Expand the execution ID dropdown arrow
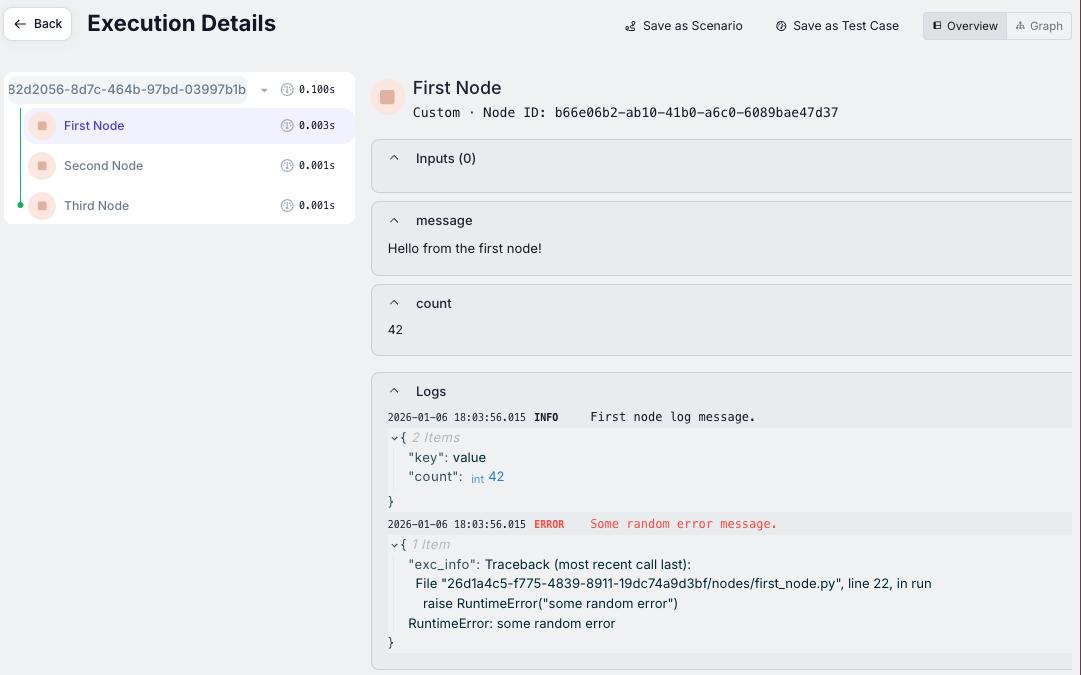The width and height of the screenshot is (1081, 675). pyautogui.click(x=264, y=89)
